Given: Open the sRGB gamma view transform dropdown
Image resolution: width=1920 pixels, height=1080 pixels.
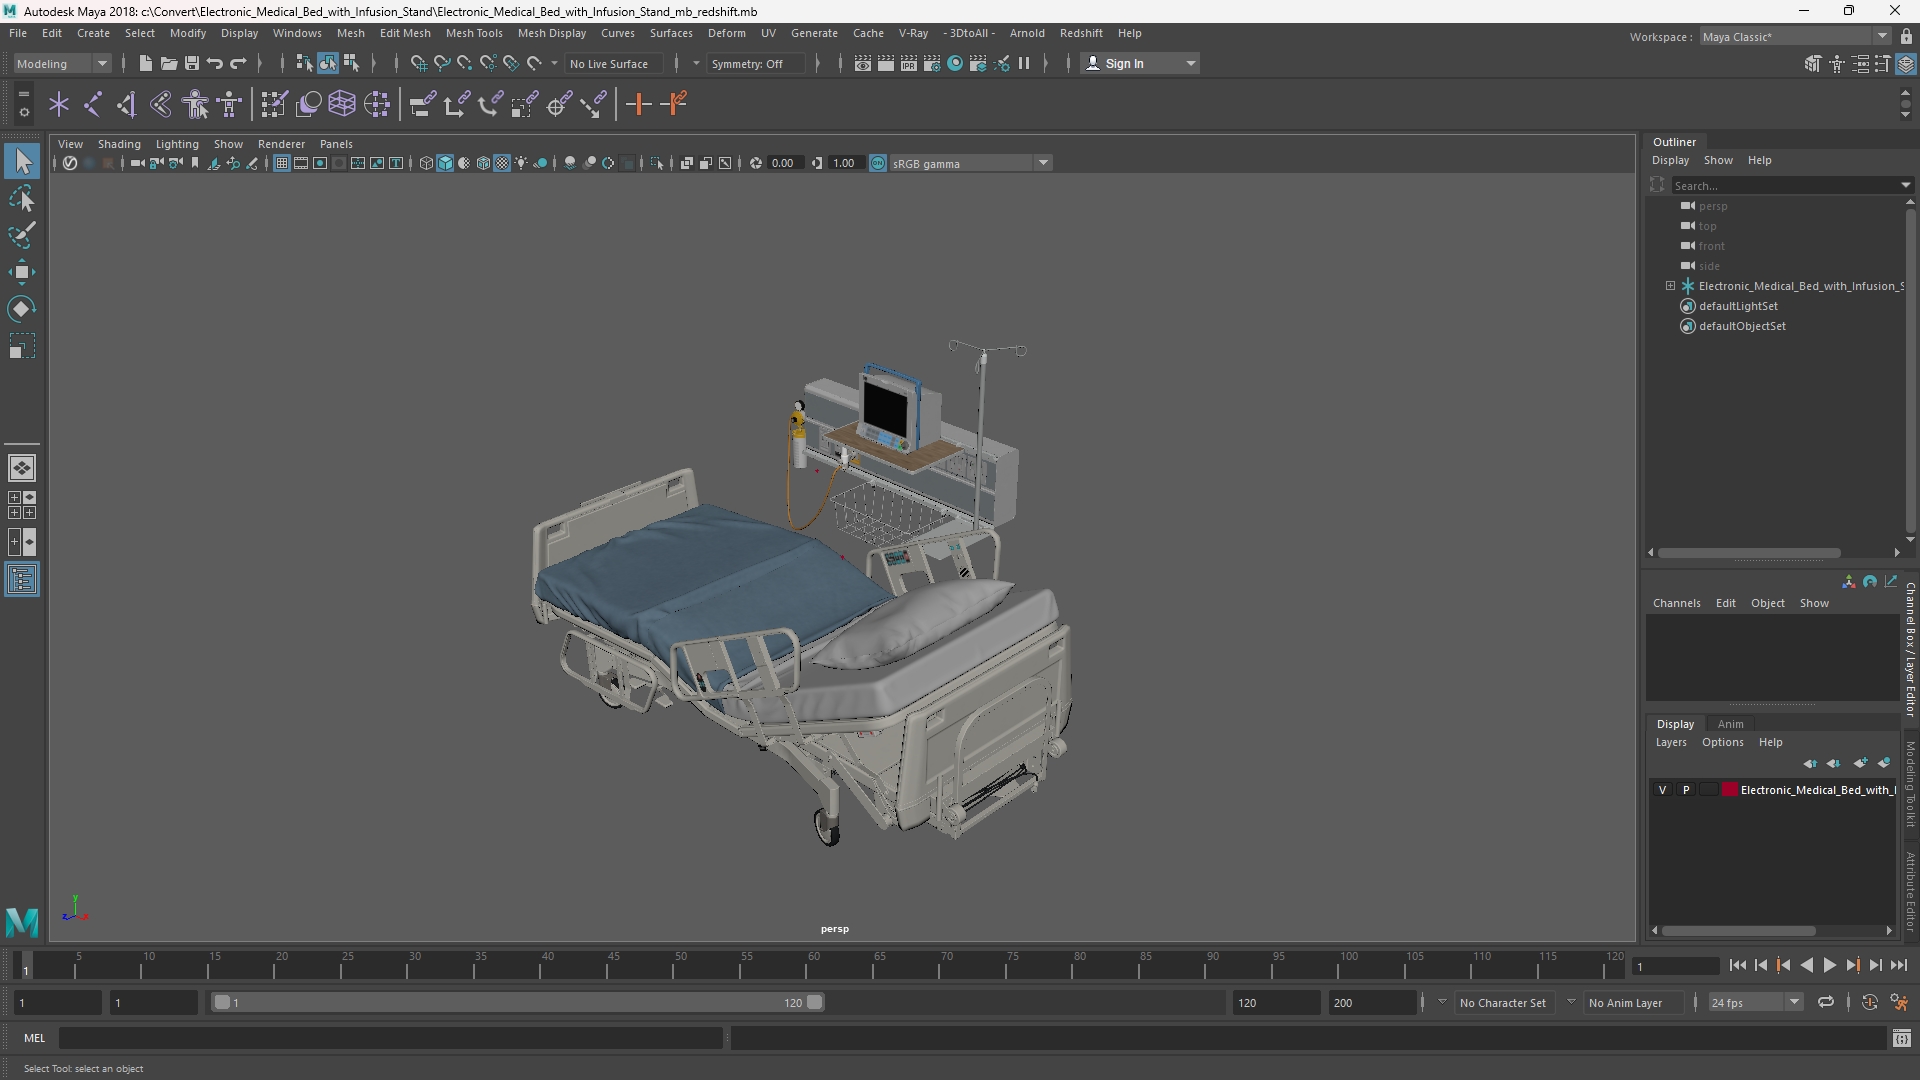Looking at the screenshot, I should pyautogui.click(x=970, y=163).
